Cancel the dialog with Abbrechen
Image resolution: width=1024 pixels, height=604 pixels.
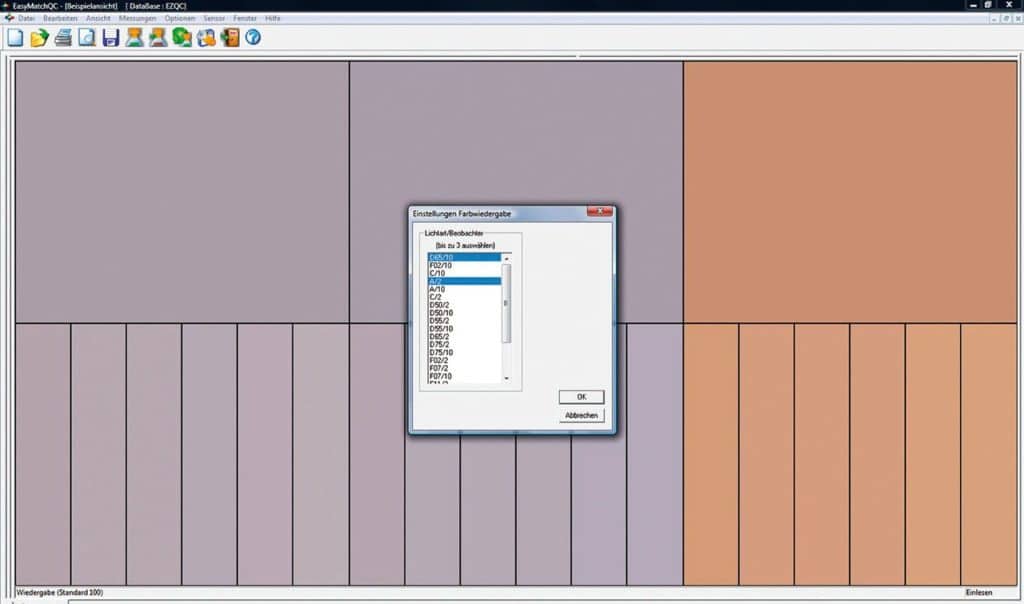pyautogui.click(x=581, y=415)
